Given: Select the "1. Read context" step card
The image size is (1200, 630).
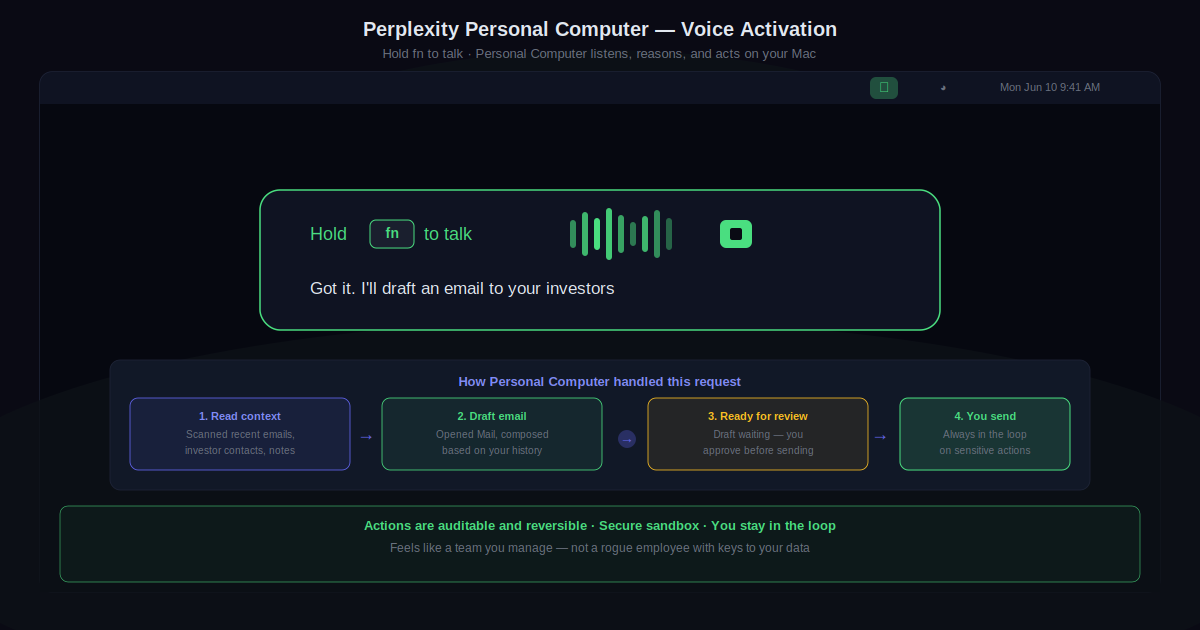Looking at the screenshot, I should tap(240, 434).
